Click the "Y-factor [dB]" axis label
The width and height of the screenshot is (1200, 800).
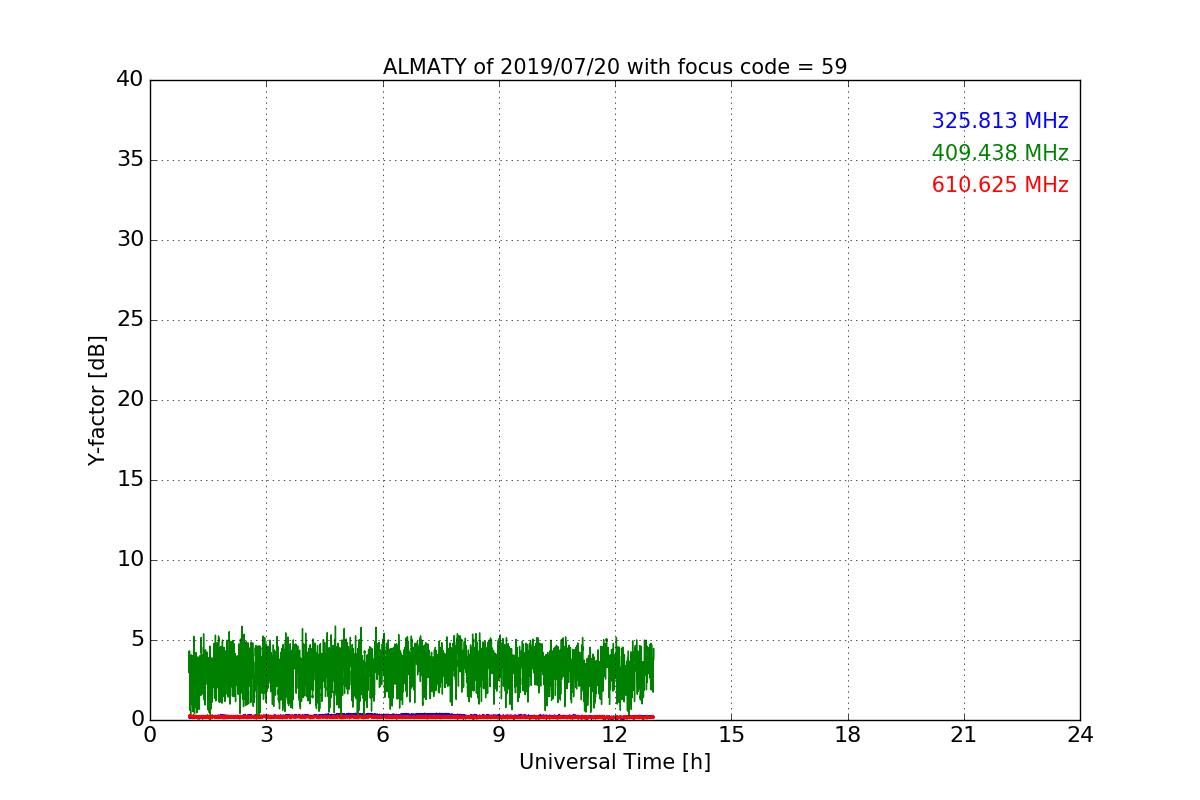(x=97, y=400)
